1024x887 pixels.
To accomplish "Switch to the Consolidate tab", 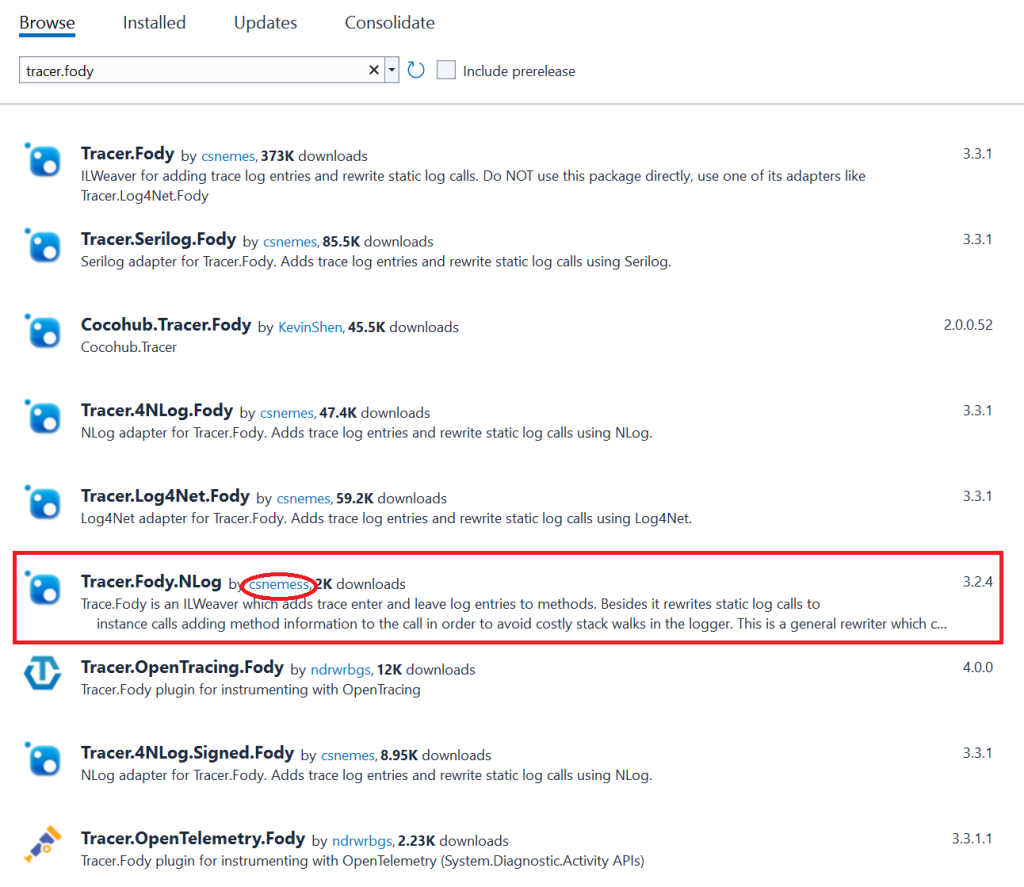I will point(389,22).
